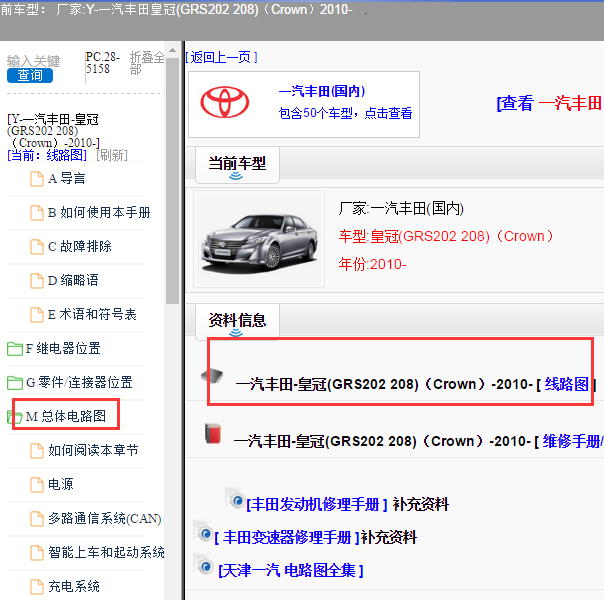Click the 刷新 refresh link
This screenshot has width=604, height=600.
[x=112, y=155]
